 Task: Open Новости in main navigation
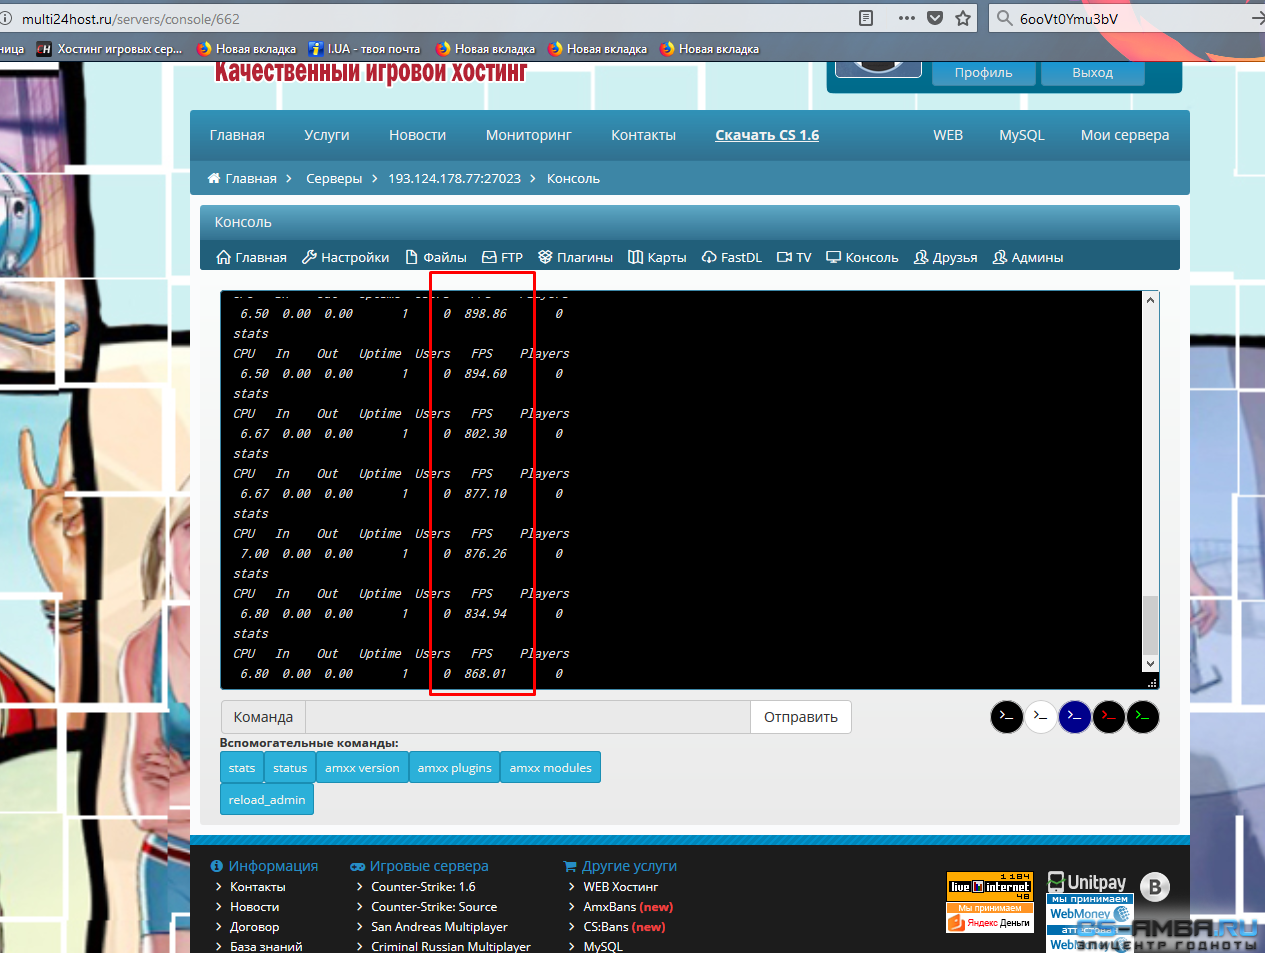[x=417, y=135]
